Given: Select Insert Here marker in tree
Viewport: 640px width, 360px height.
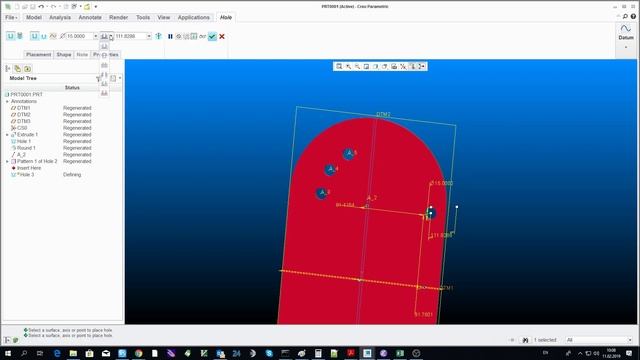Looking at the screenshot, I should (28, 168).
